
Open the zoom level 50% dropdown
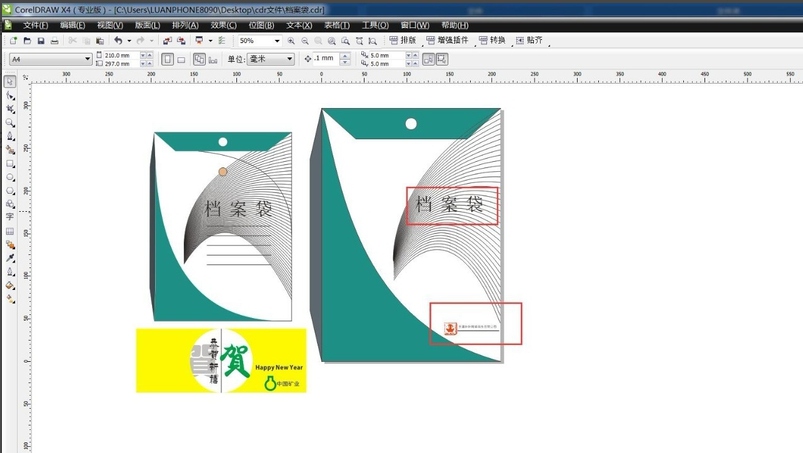click(x=276, y=41)
